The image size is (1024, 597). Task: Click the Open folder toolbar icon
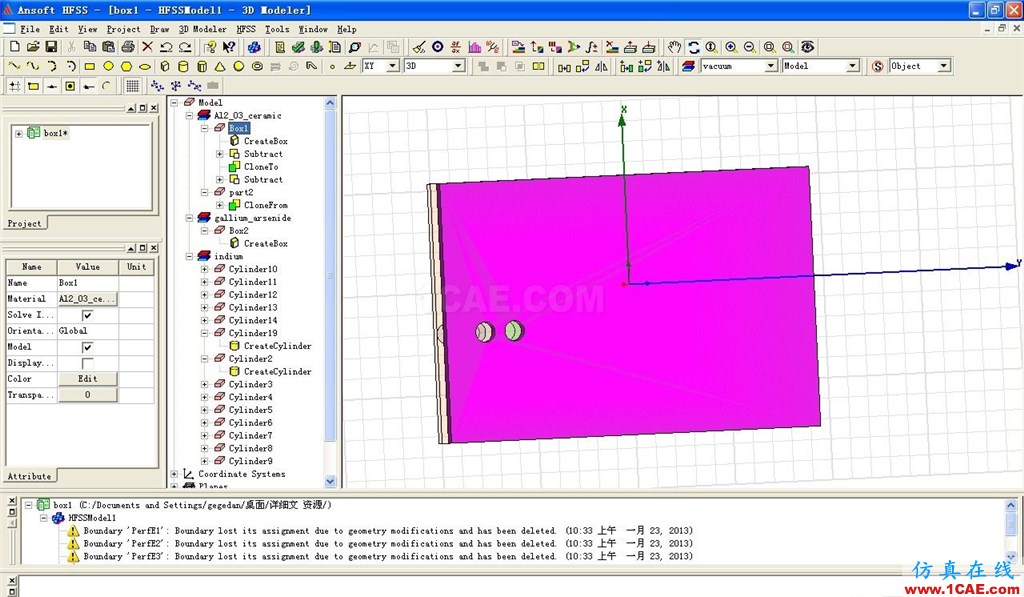point(33,47)
